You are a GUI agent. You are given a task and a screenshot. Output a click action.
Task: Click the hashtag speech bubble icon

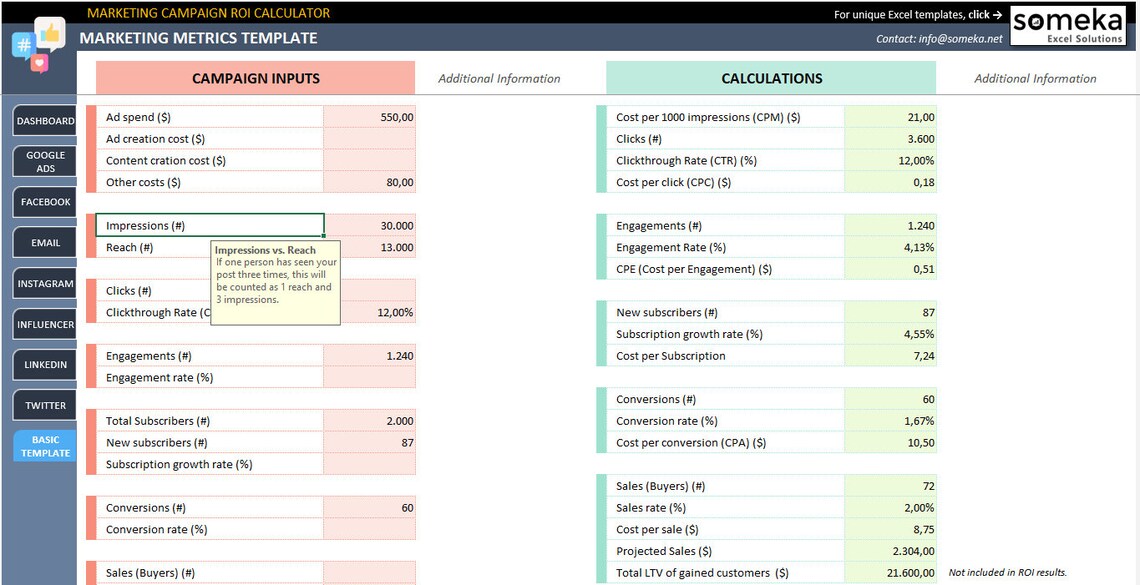coord(22,45)
